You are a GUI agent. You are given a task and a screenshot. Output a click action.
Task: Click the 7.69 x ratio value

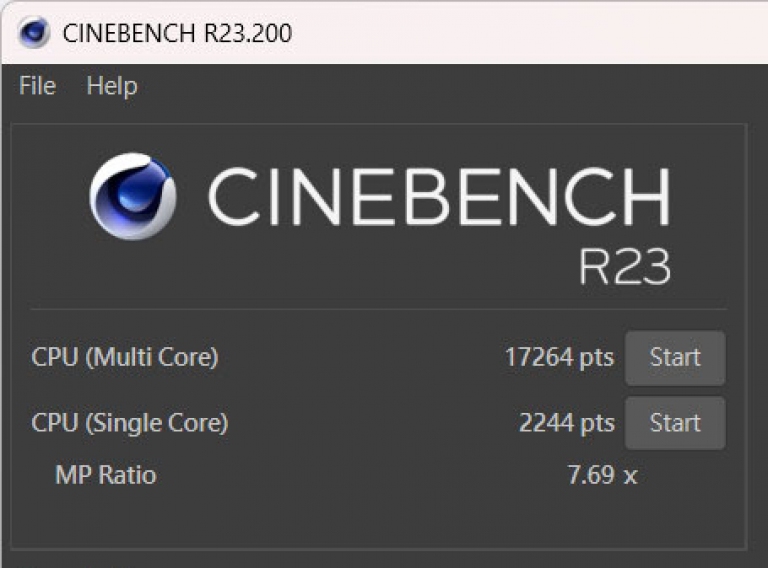coord(602,474)
